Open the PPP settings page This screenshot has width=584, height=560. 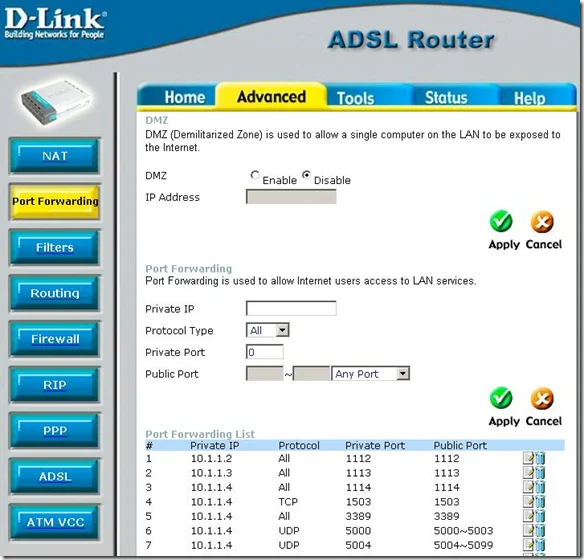[55, 430]
